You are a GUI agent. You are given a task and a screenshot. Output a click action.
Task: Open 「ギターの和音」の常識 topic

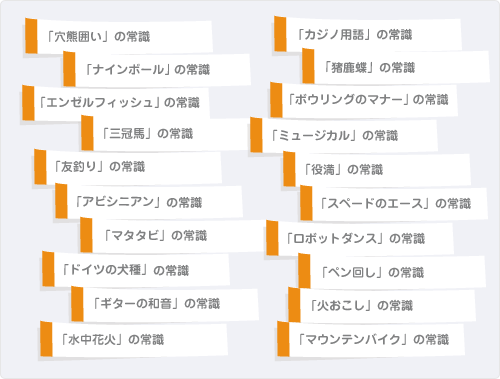165,304
